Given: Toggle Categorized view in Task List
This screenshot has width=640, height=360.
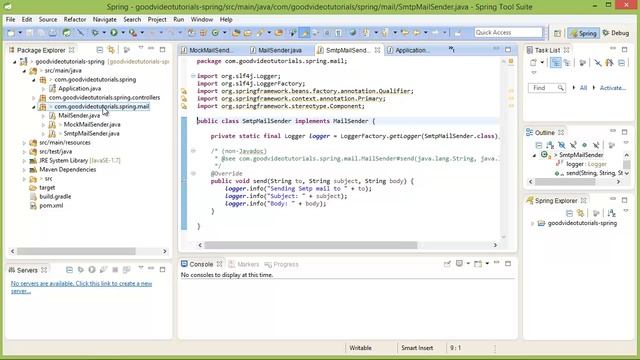Looking at the screenshot, I should pos(556,63).
